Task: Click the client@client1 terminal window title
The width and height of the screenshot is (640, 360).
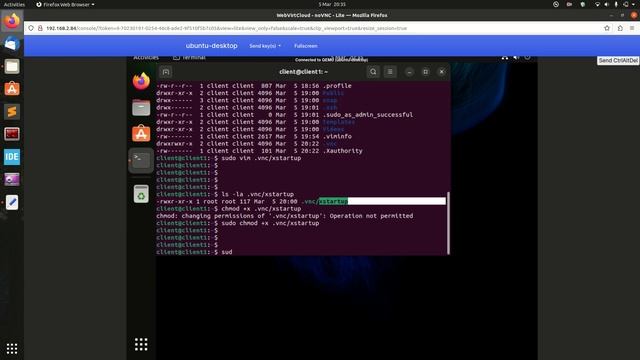Action: pyautogui.click(x=303, y=72)
